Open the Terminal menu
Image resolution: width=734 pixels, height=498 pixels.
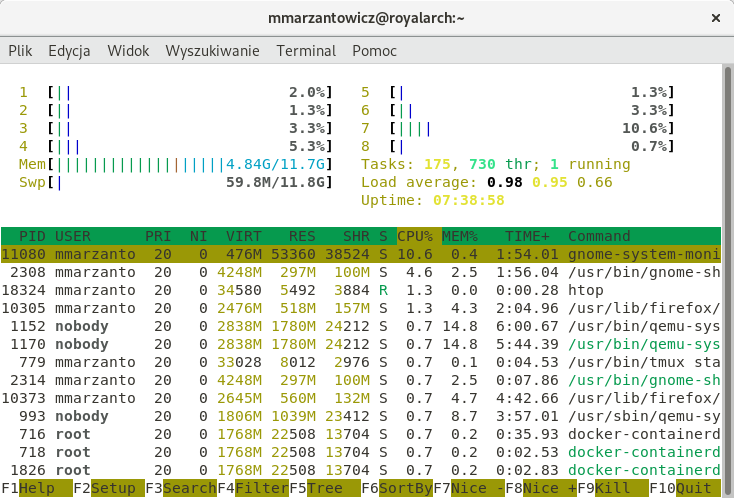[x=306, y=51]
